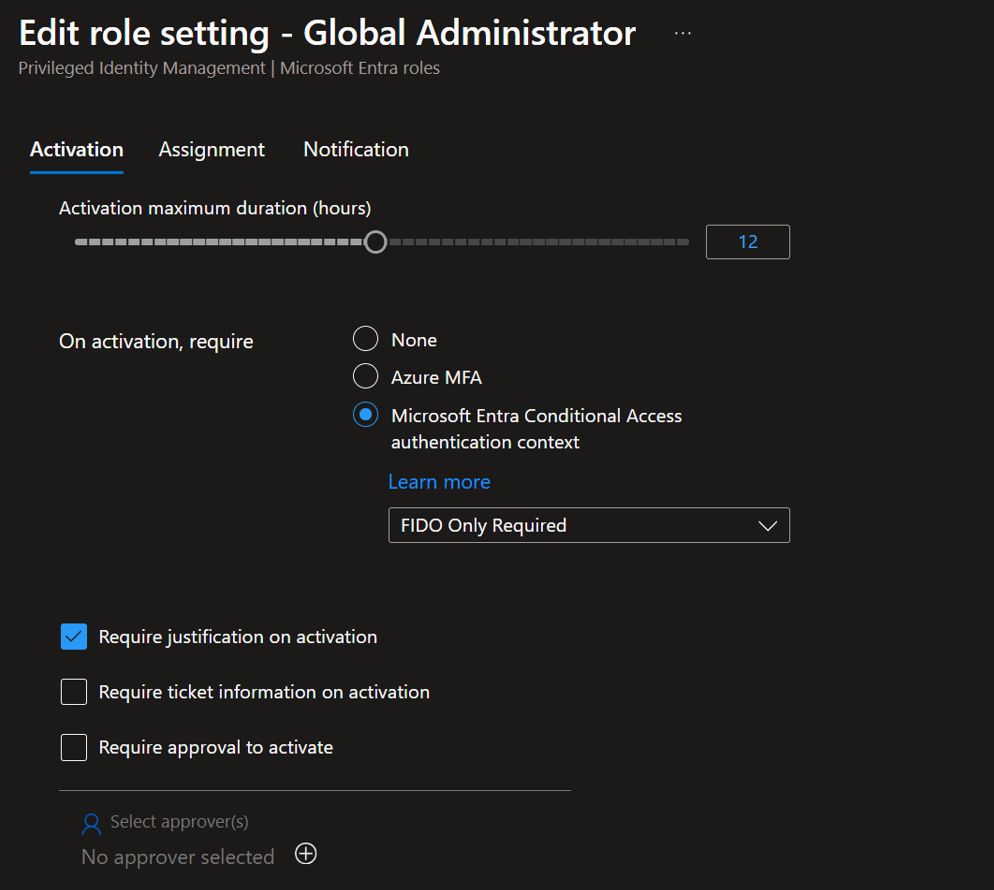Uncheck Require justification on activation
994x890 pixels.
pyautogui.click(x=74, y=636)
